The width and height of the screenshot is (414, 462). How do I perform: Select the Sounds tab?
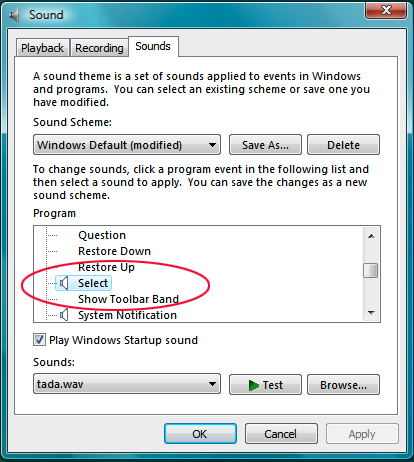click(x=153, y=46)
